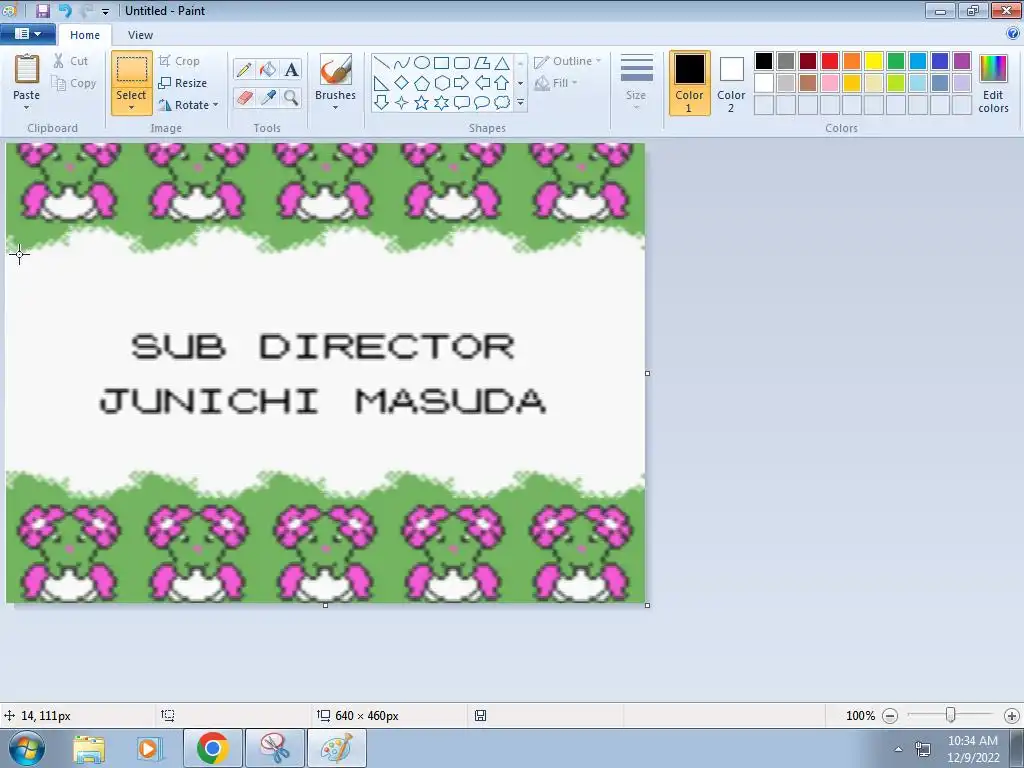This screenshot has height=768, width=1024.
Task: Choose the Right triangle shape
Action: [382, 83]
